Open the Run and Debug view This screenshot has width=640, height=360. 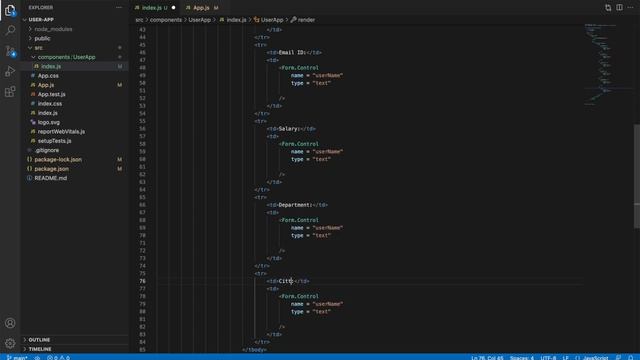click(x=10, y=71)
